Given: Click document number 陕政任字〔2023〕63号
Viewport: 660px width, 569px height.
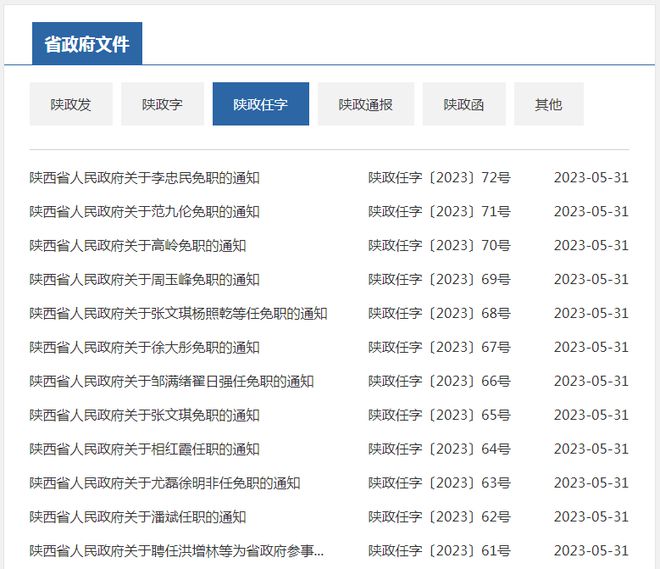Looking at the screenshot, I should [439, 483].
